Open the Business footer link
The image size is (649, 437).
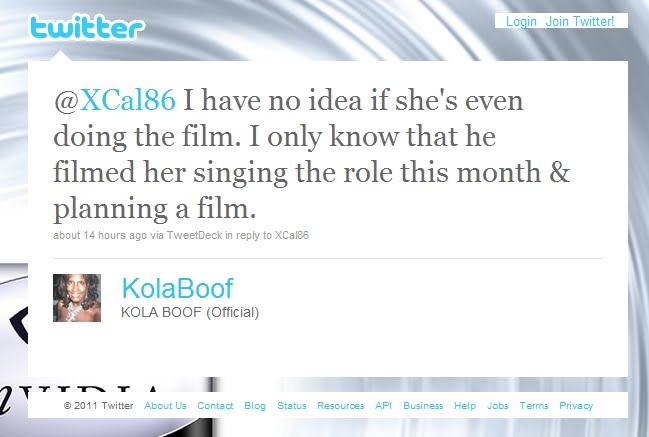coord(423,406)
